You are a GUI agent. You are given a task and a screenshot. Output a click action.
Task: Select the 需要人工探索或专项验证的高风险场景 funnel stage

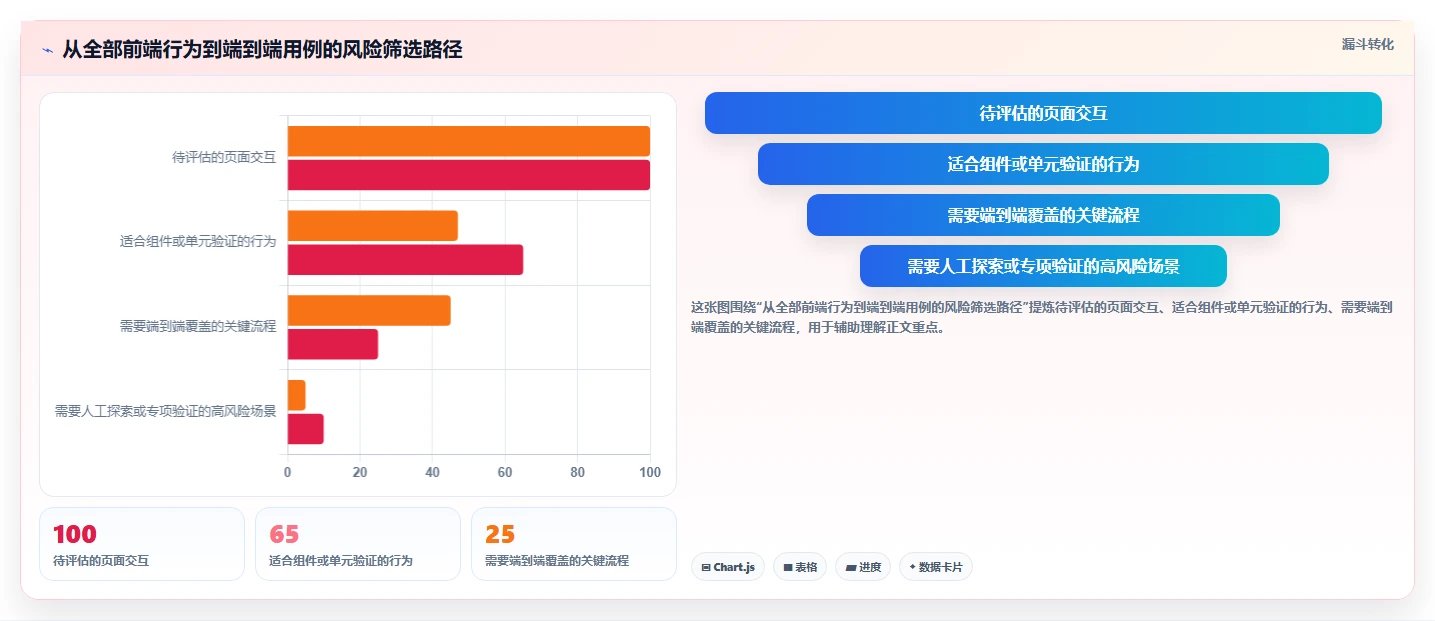1043,266
